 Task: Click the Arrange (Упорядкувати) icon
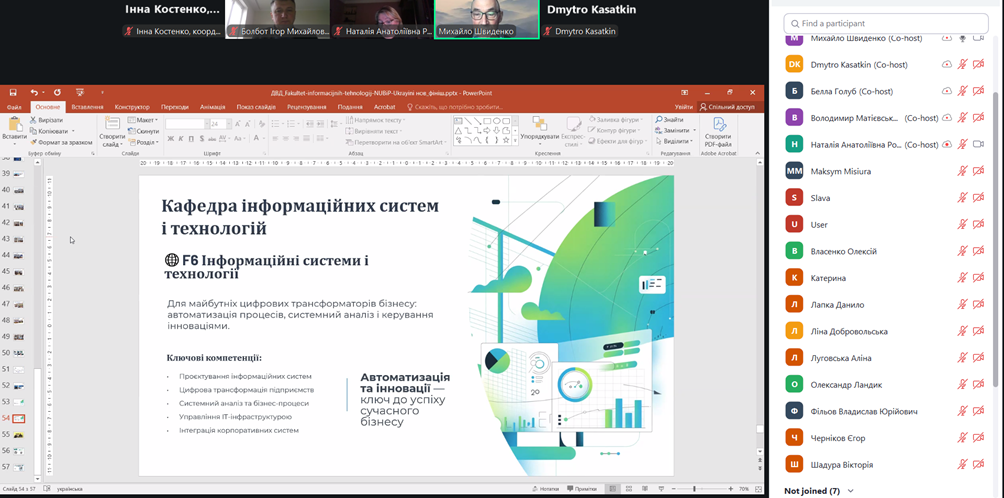point(540,128)
